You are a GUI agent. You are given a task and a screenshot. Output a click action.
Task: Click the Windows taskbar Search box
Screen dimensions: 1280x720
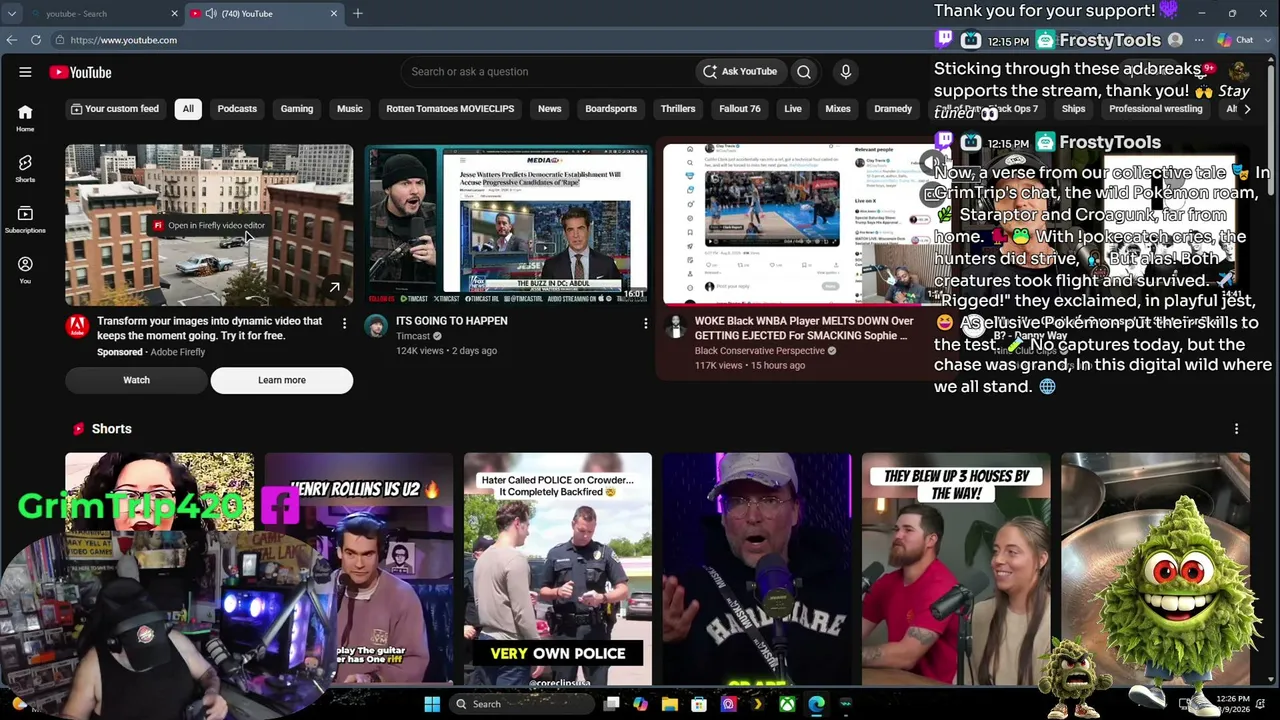point(520,704)
